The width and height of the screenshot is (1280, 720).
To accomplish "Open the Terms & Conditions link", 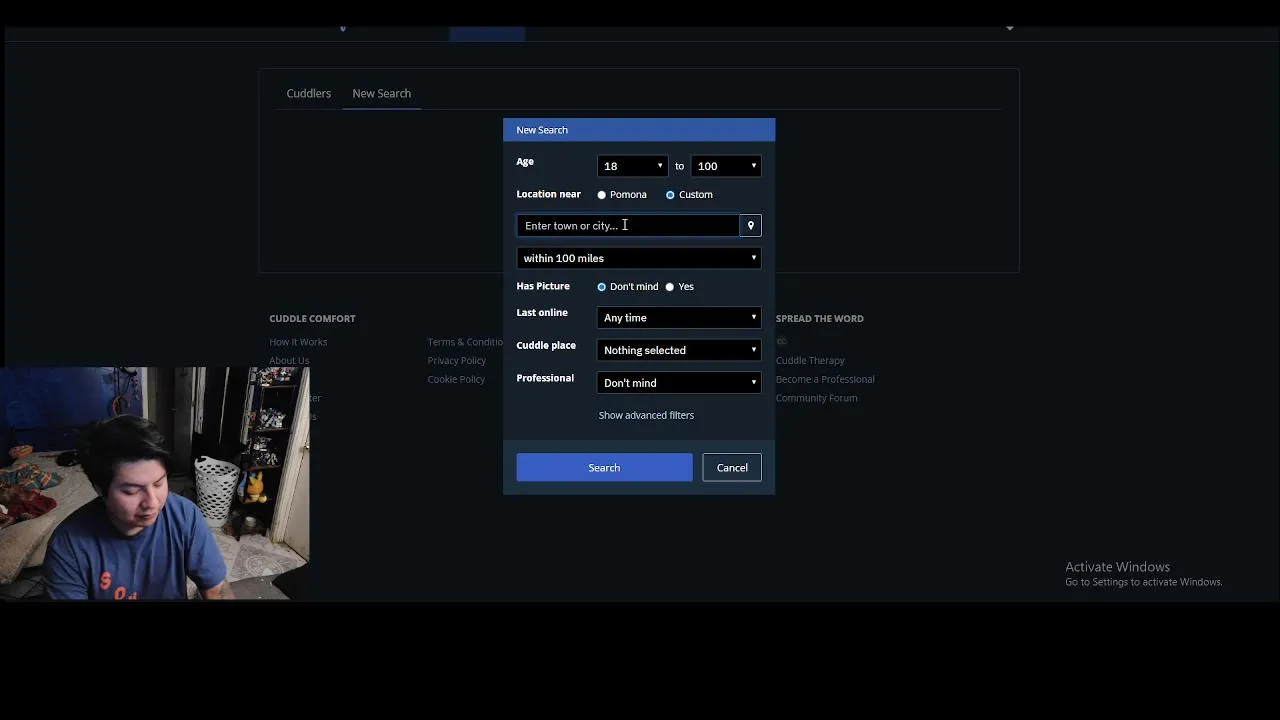I will coord(465,342).
